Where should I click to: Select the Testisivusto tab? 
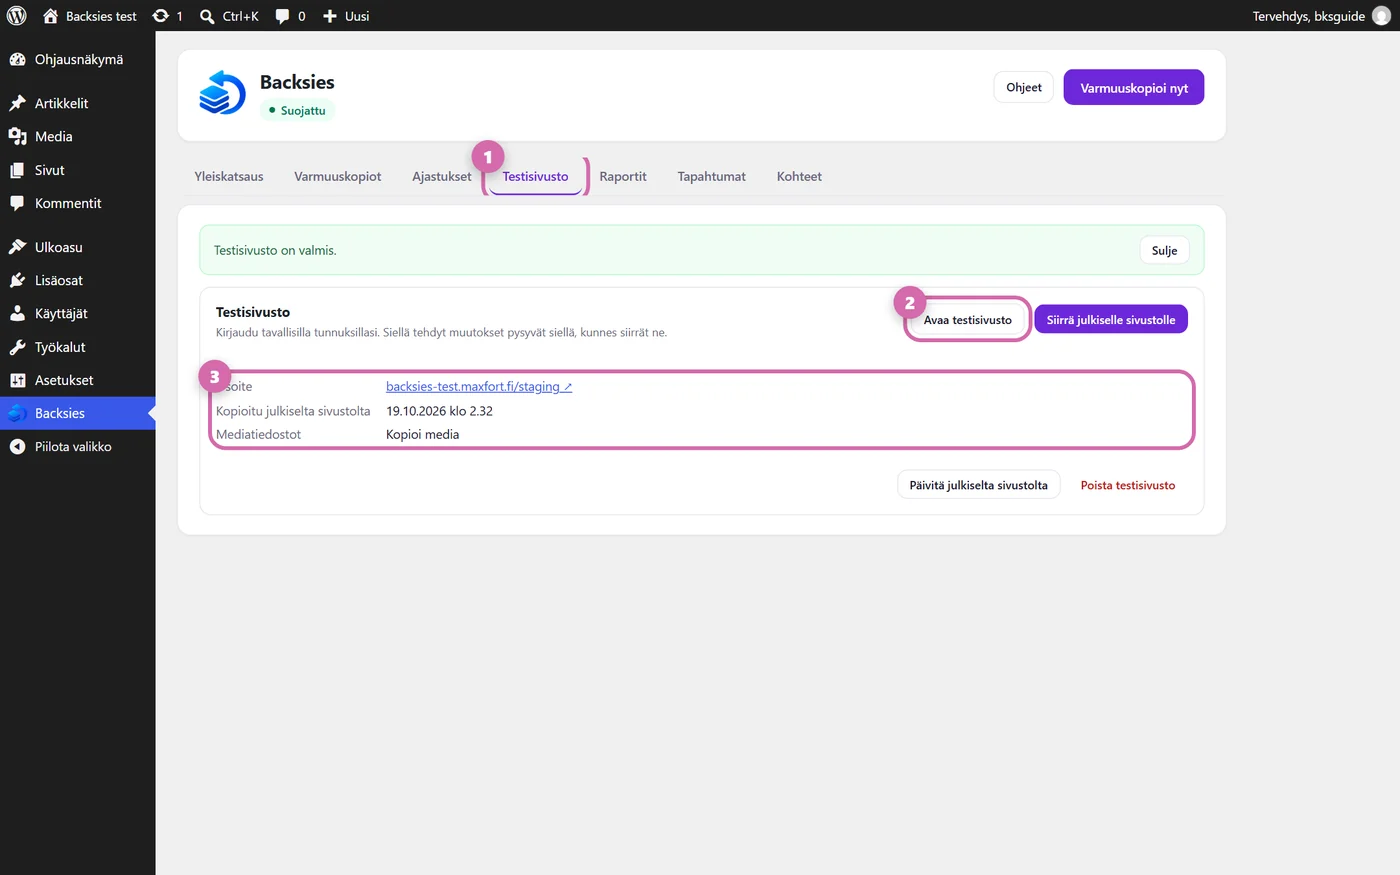click(x=535, y=176)
